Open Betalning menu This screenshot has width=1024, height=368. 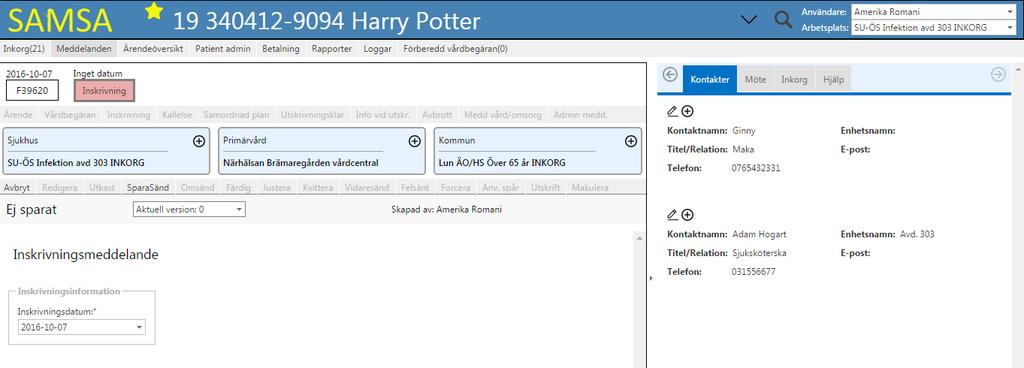281,48
